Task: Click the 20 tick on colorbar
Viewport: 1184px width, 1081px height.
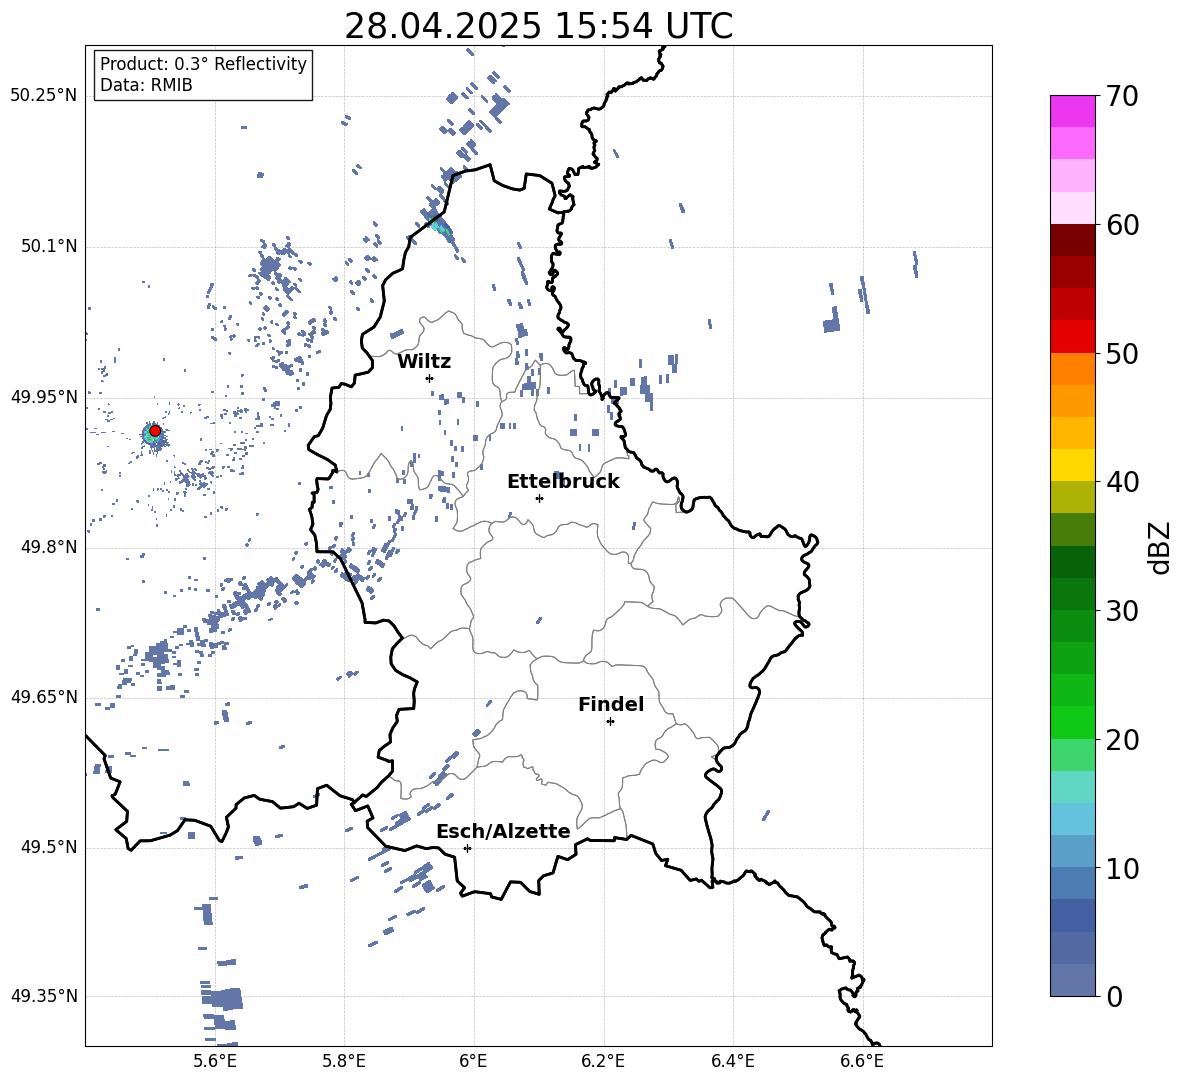Action: click(1122, 740)
